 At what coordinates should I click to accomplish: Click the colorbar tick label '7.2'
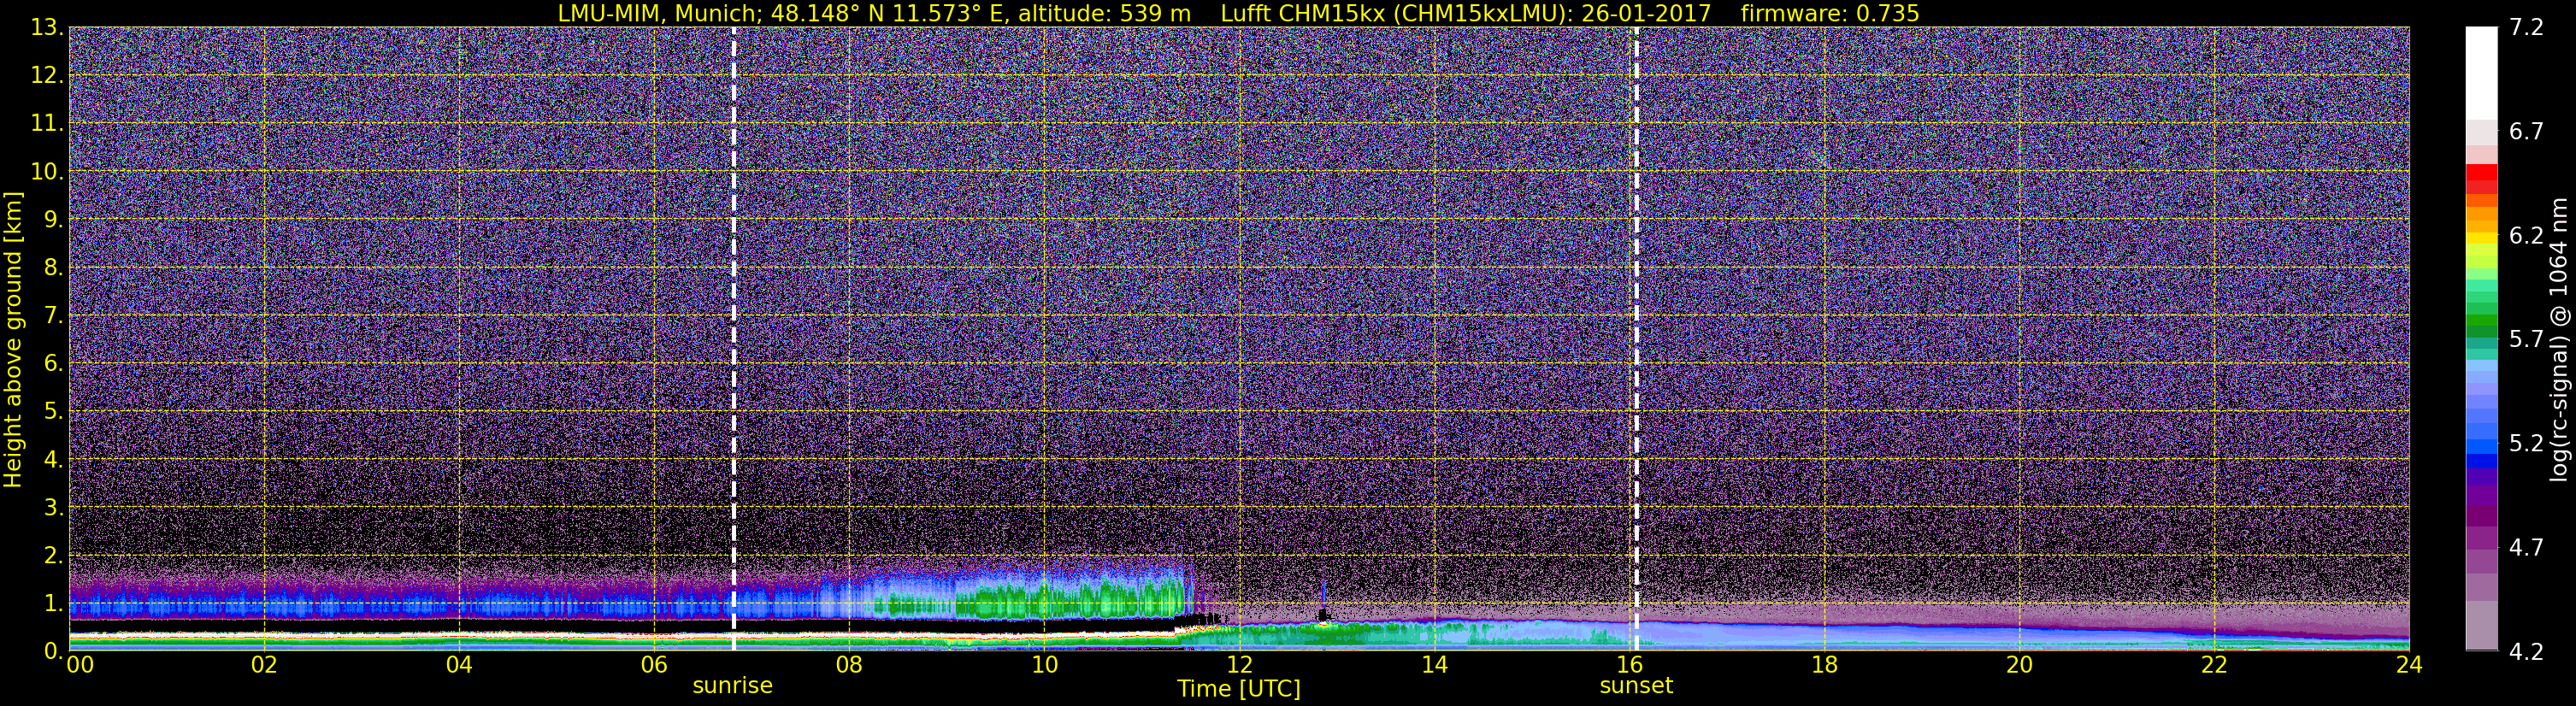click(x=2526, y=28)
